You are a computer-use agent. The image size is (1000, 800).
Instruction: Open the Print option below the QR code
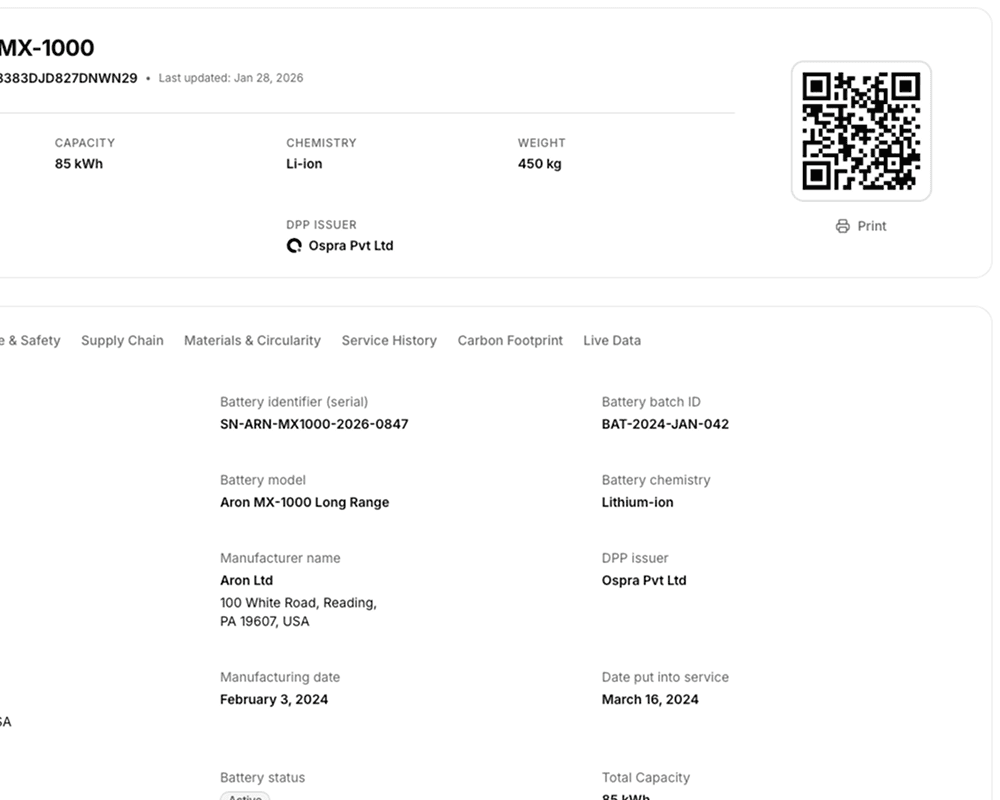pos(860,226)
